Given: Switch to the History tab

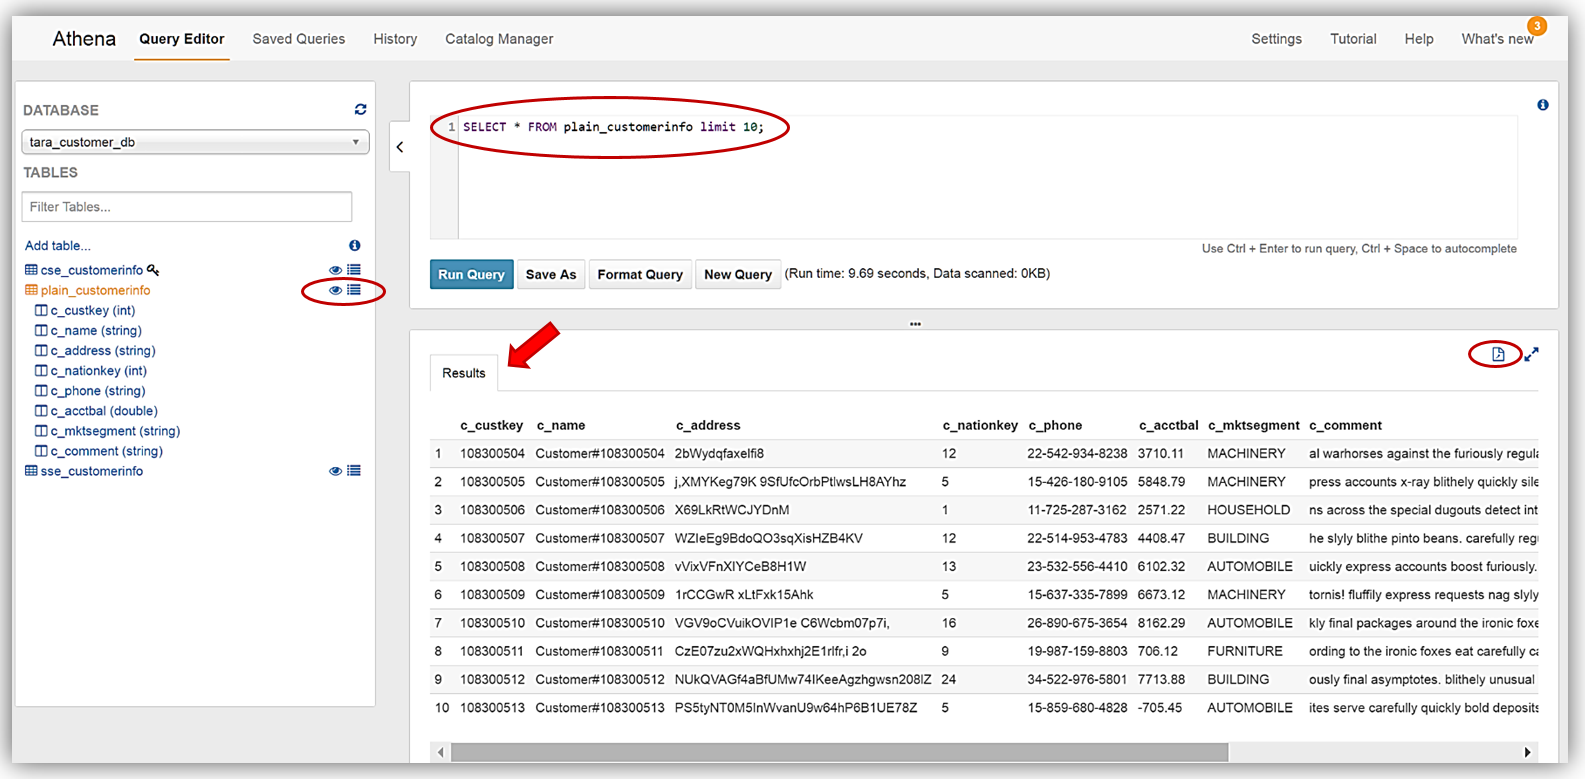Looking at the screenshot, I should click(395, 39).
